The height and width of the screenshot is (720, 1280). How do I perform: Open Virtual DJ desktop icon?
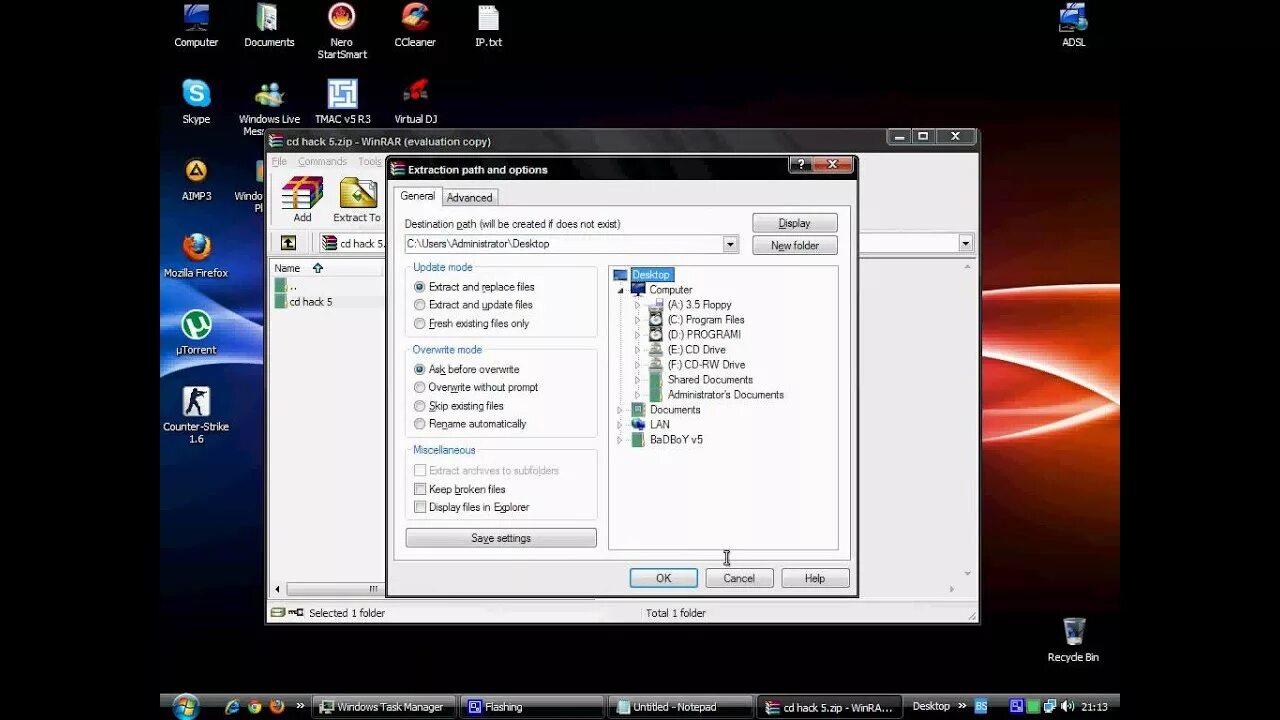[415, 101]
